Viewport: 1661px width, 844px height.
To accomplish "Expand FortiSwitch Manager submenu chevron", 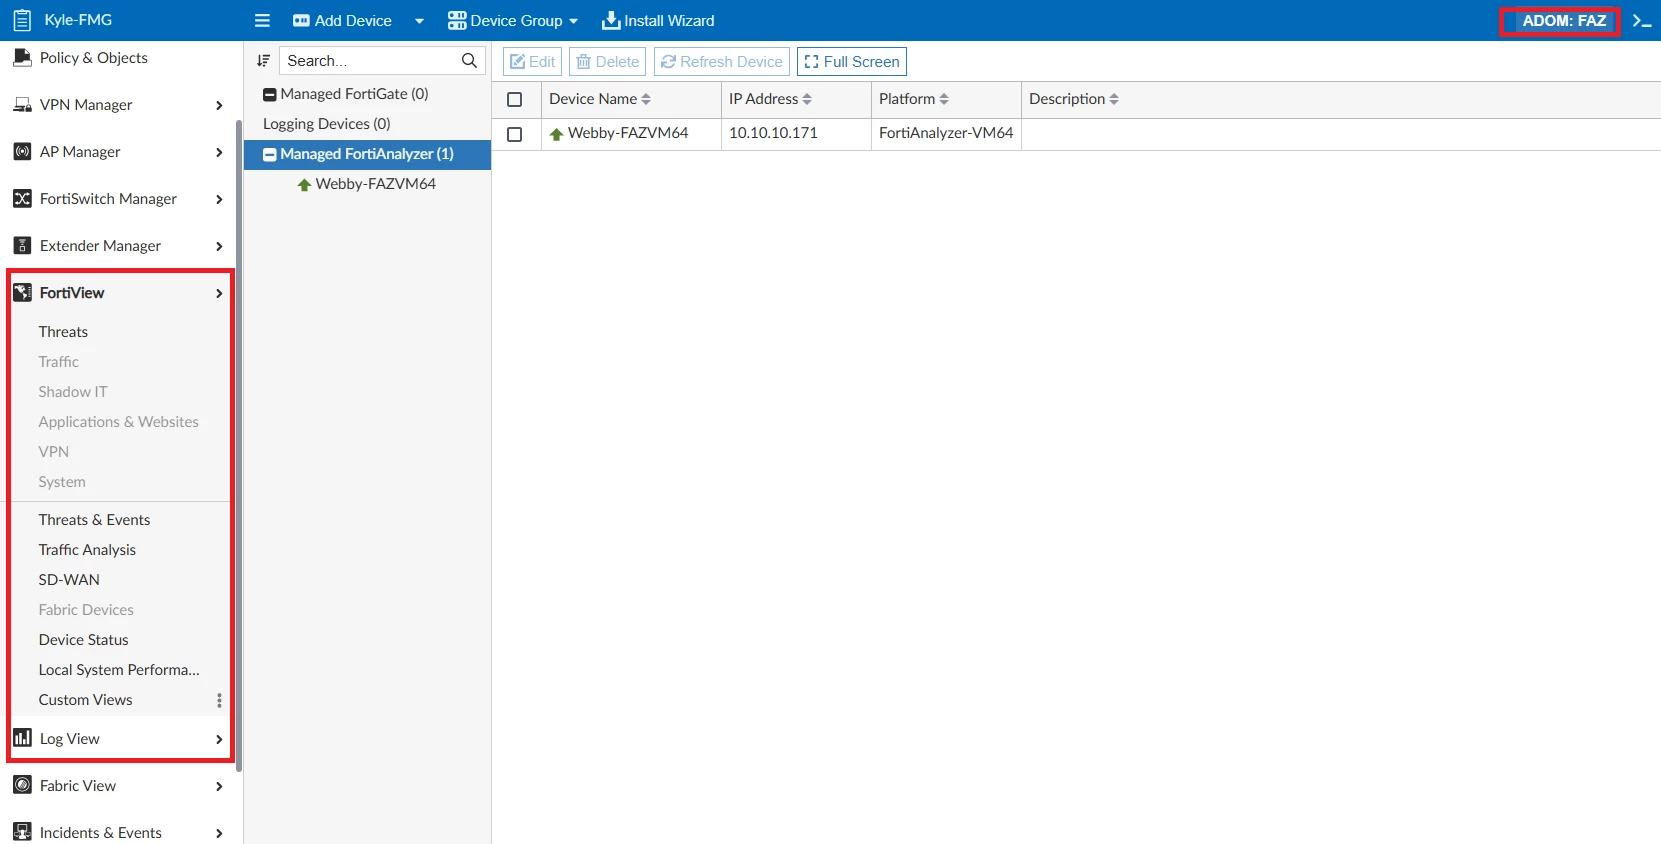I will click(219, 199).
